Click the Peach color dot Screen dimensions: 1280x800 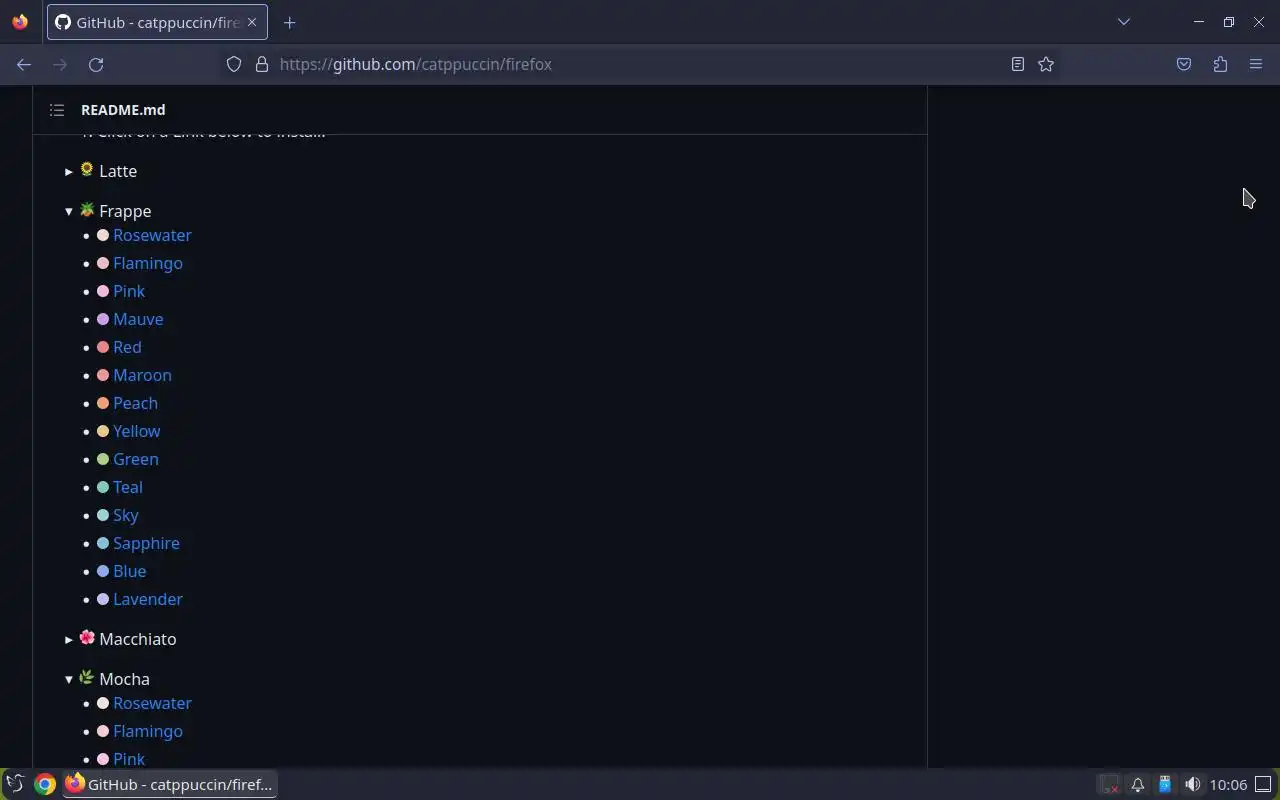pyautogui.click(x=103, y=403)
